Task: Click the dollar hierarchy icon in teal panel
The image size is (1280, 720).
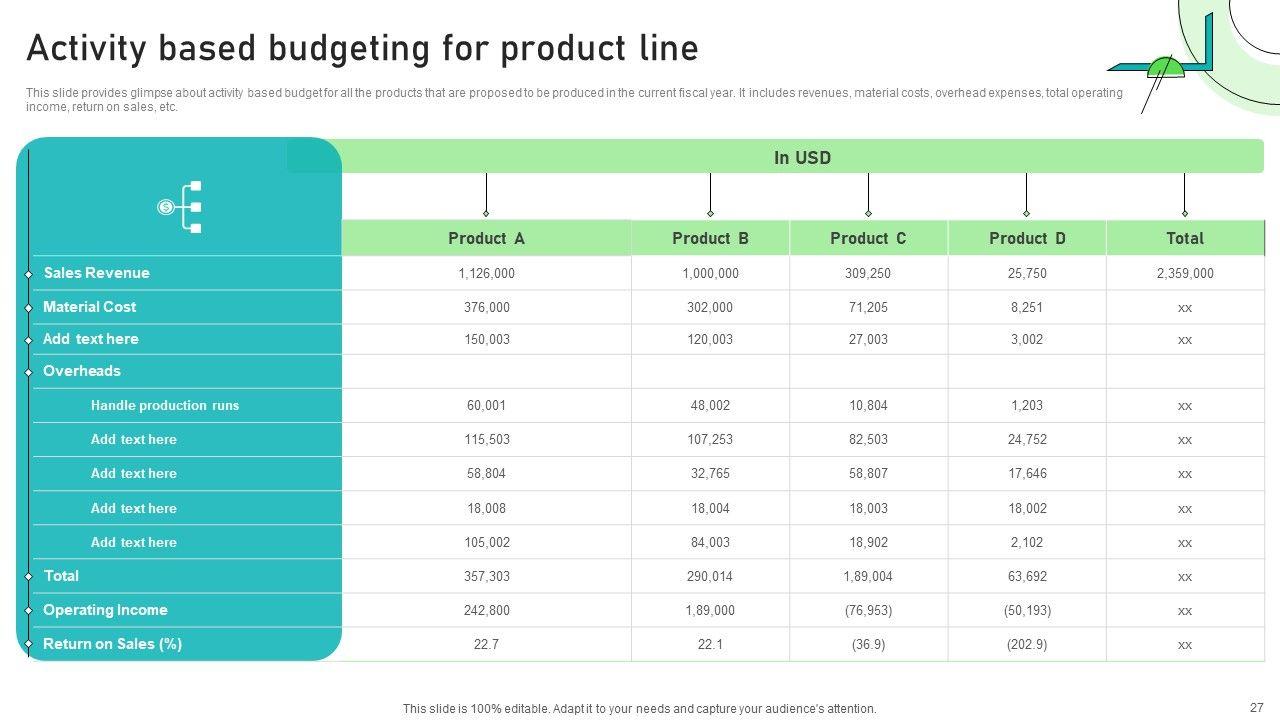Action: pyautogui.click(x=181, y=207)
